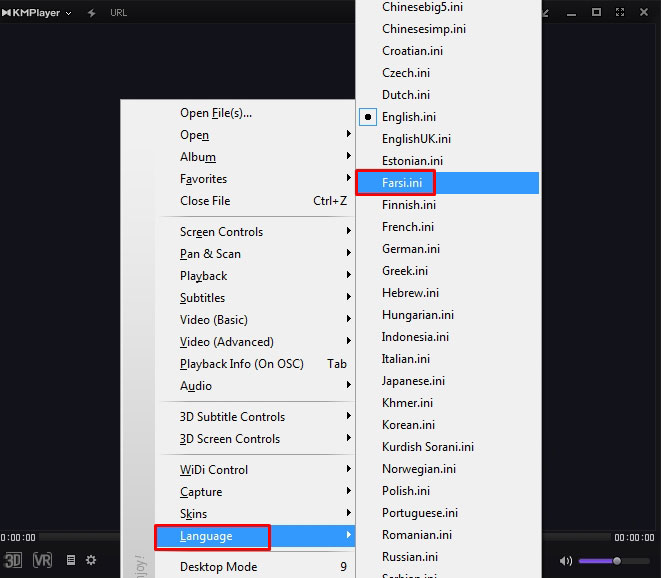This screenshot has width=661, height=578.
Task: Choose Kurdish Sorani.ini language
Action: click(x=448, y=446)
